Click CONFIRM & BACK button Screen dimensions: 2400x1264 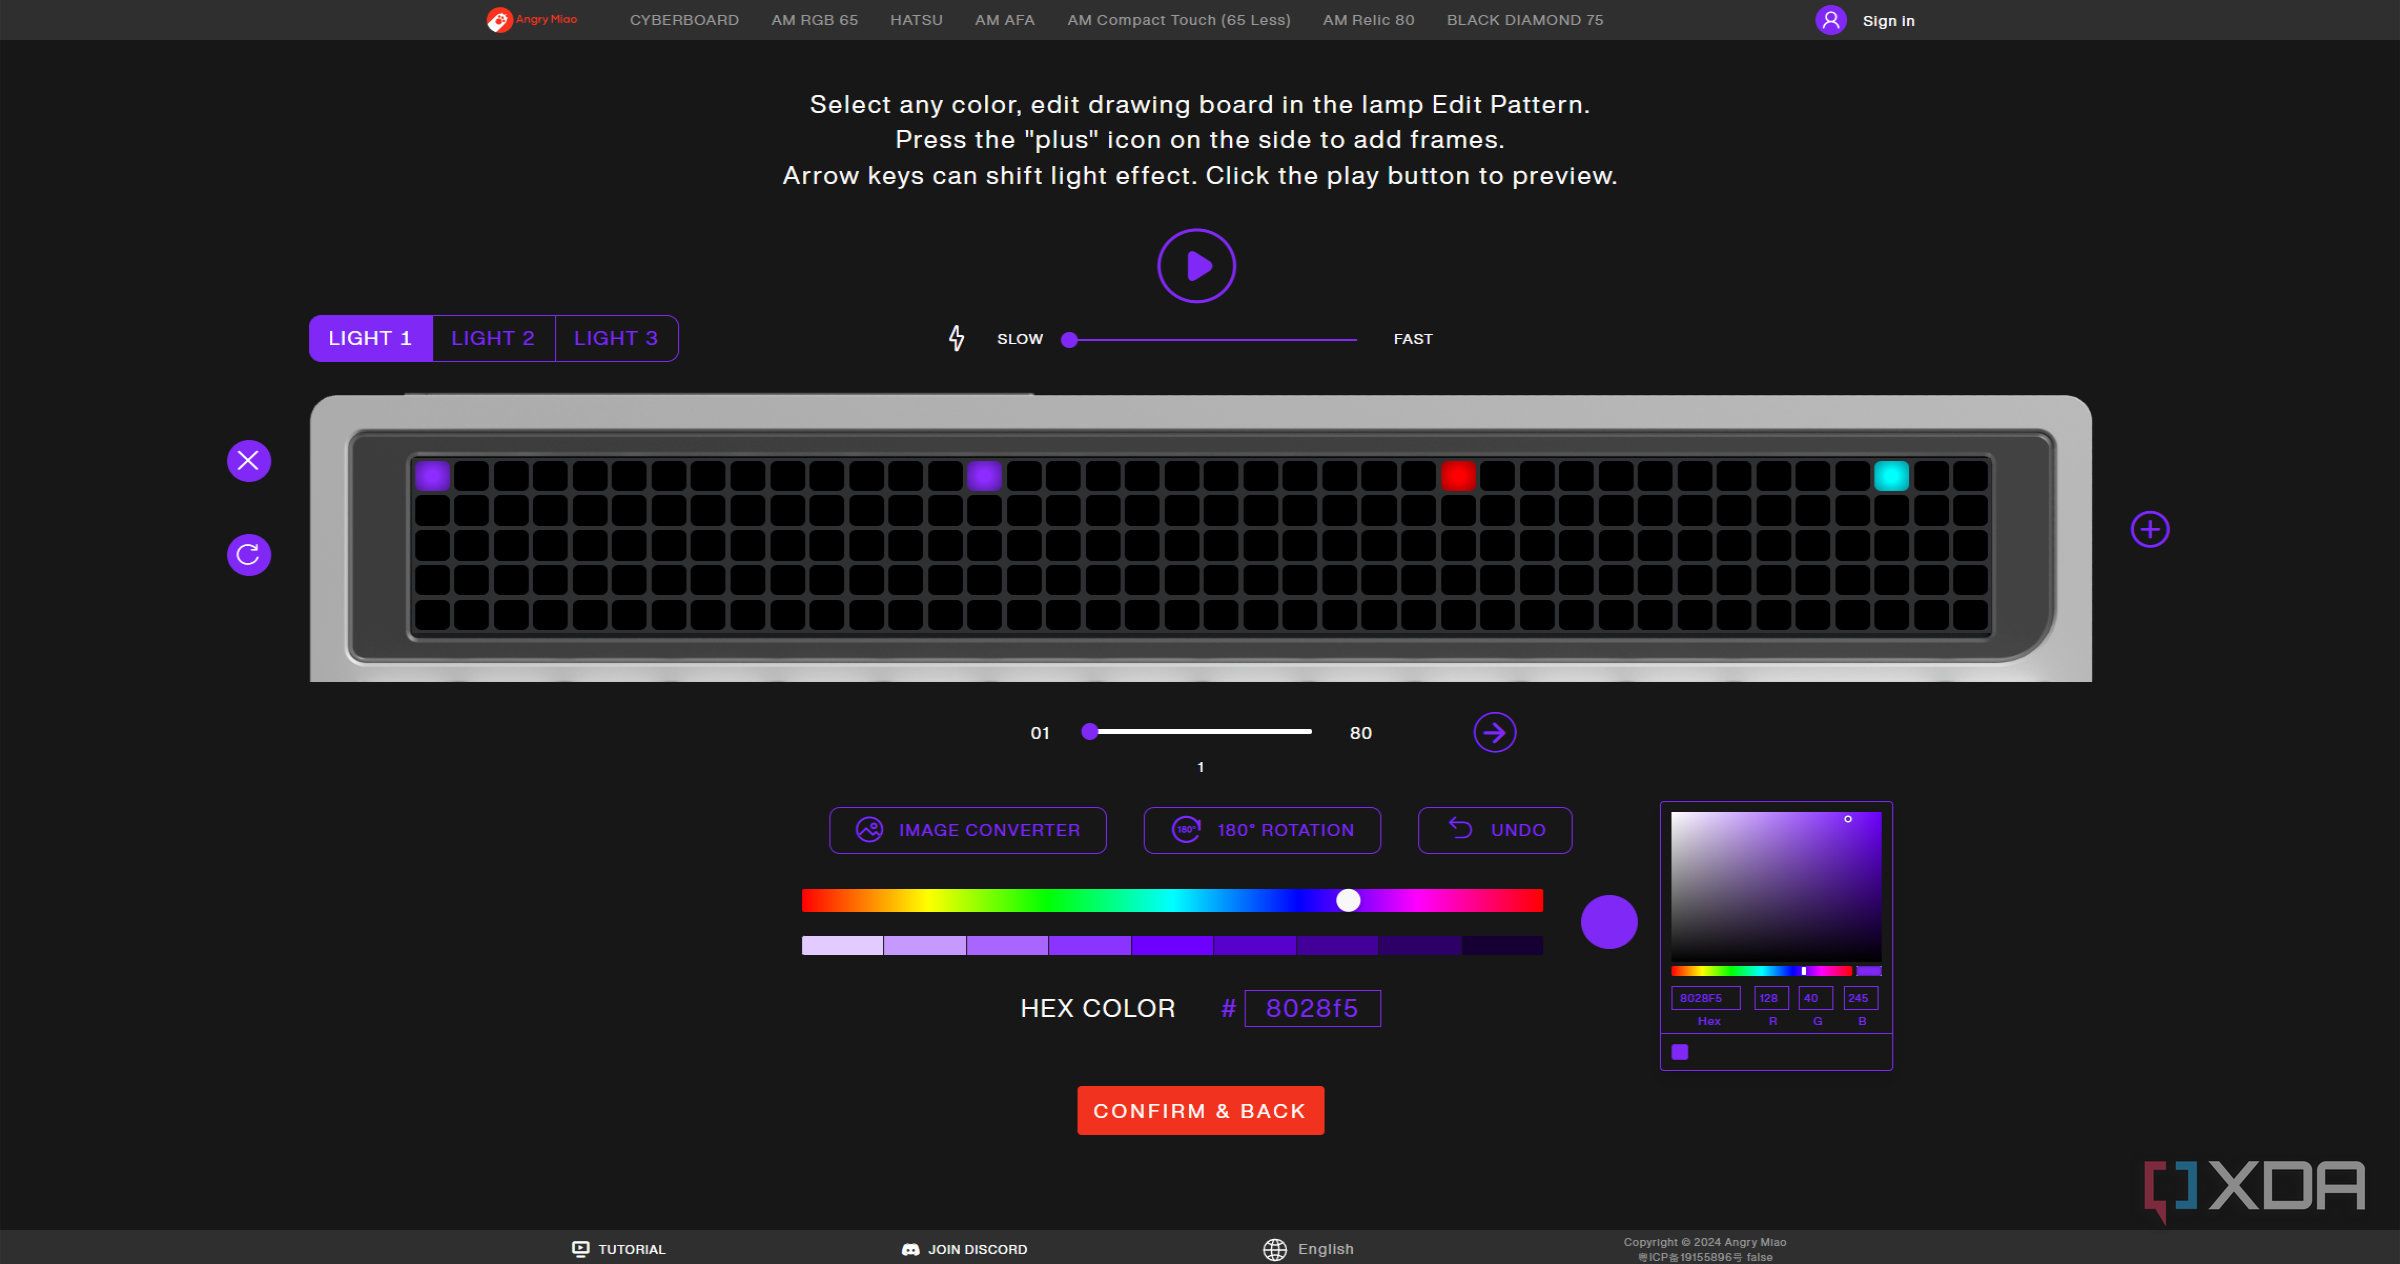click(x=1200, y=1111)
